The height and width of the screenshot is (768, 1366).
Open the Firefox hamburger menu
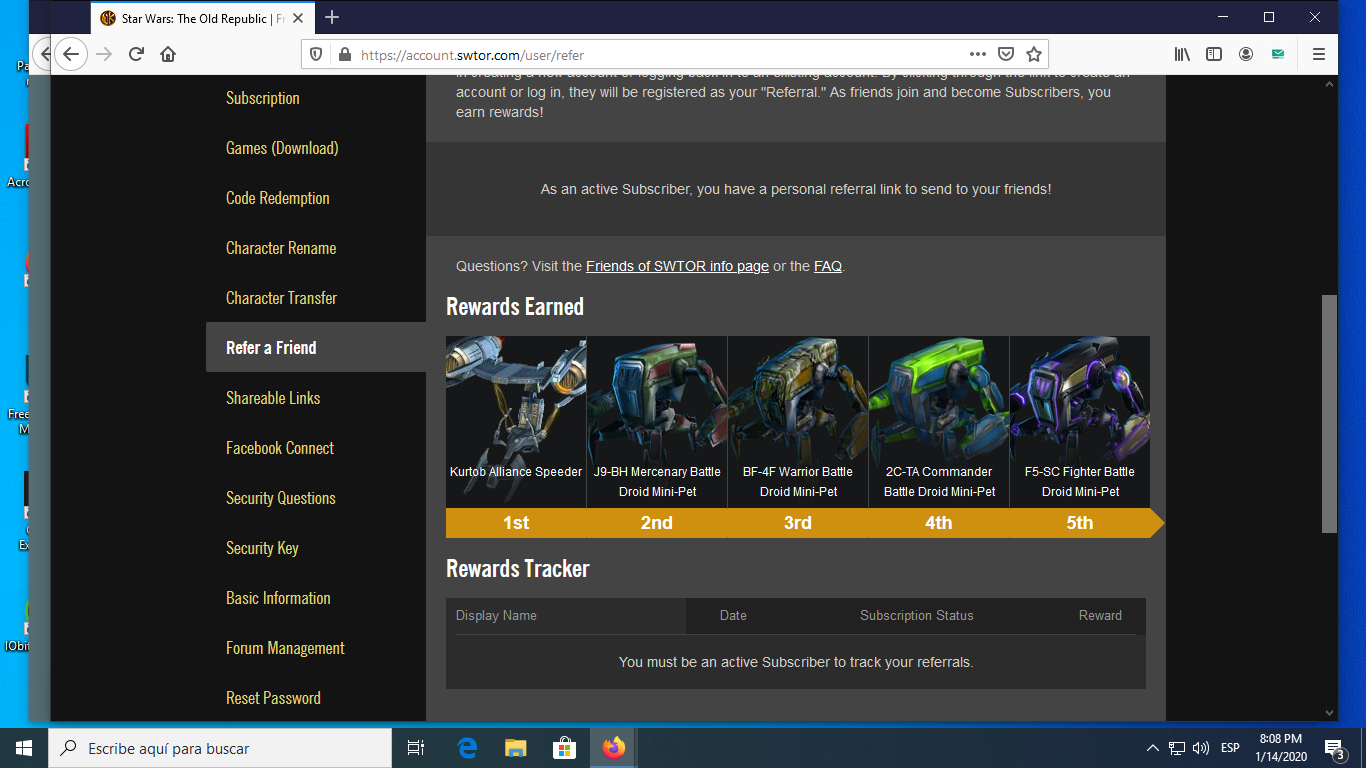1319,54
